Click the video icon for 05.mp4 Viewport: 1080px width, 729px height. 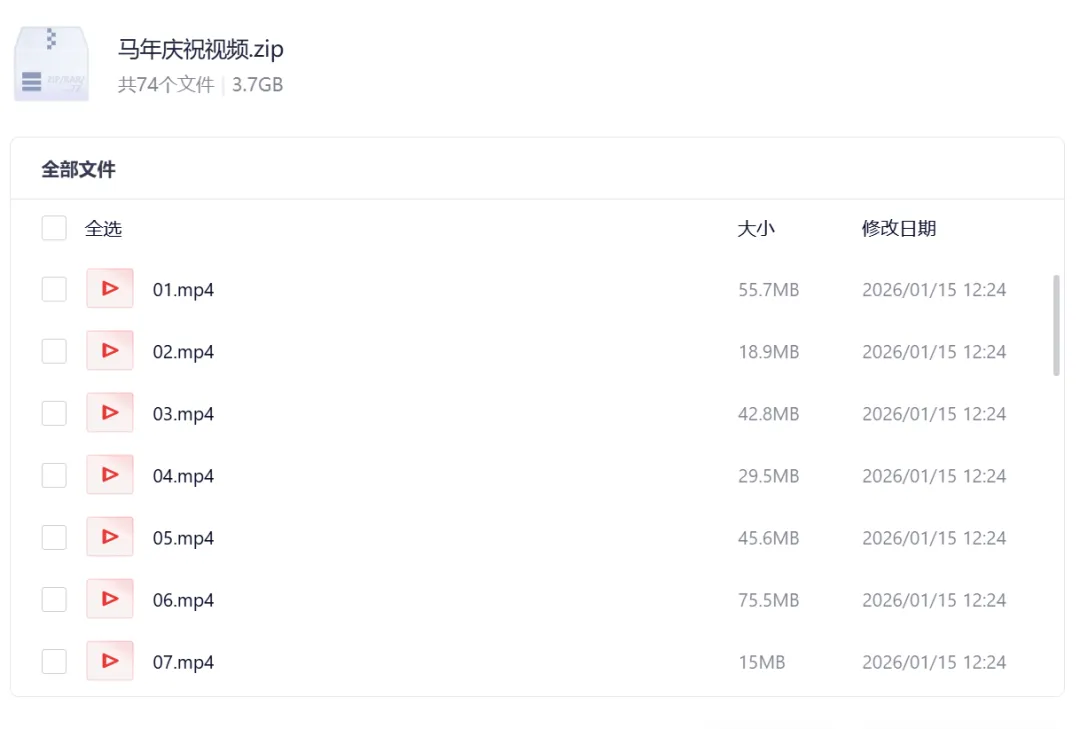click(110, 537)
